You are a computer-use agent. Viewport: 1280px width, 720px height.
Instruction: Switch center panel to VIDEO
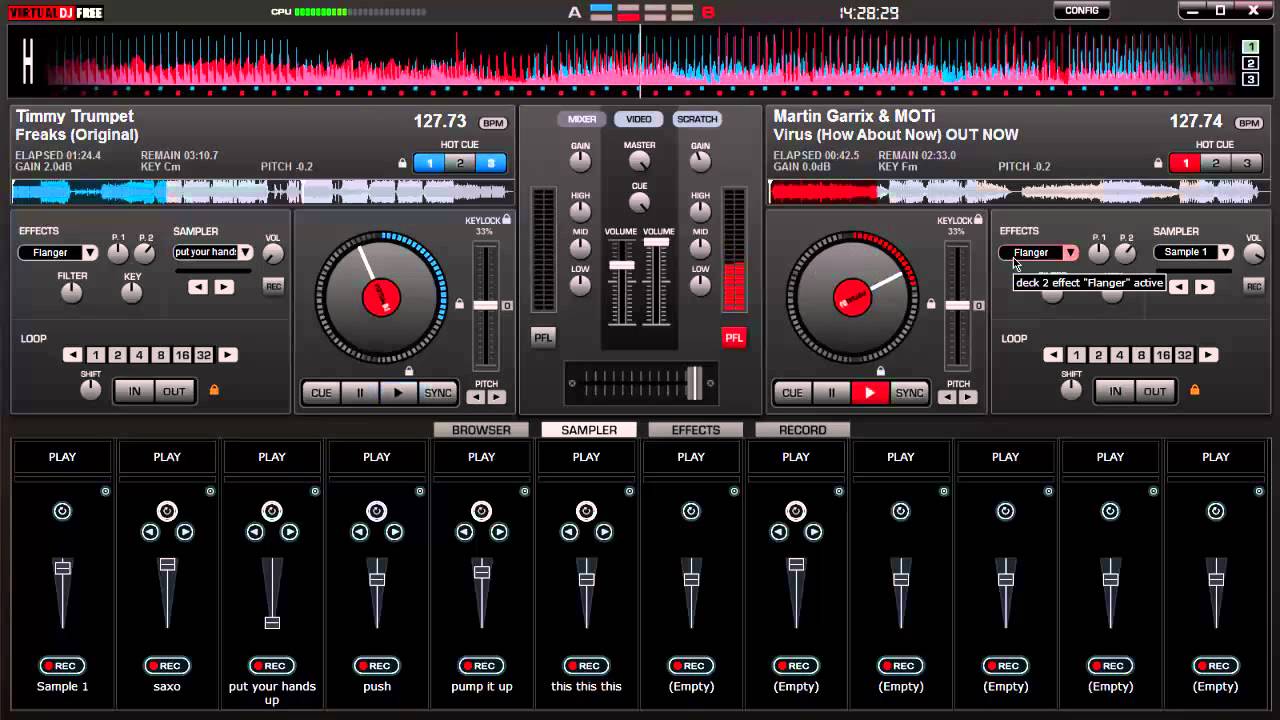pos(639,119)
